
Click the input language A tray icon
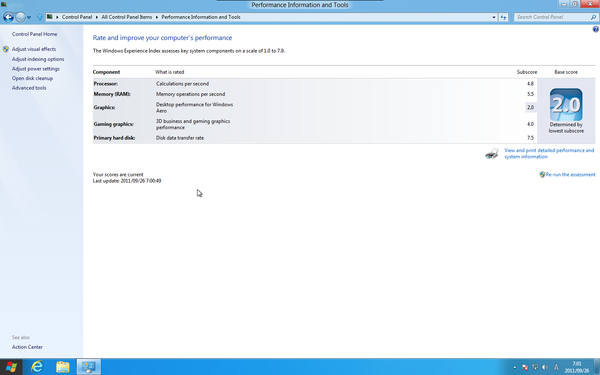tap(556, 367)
